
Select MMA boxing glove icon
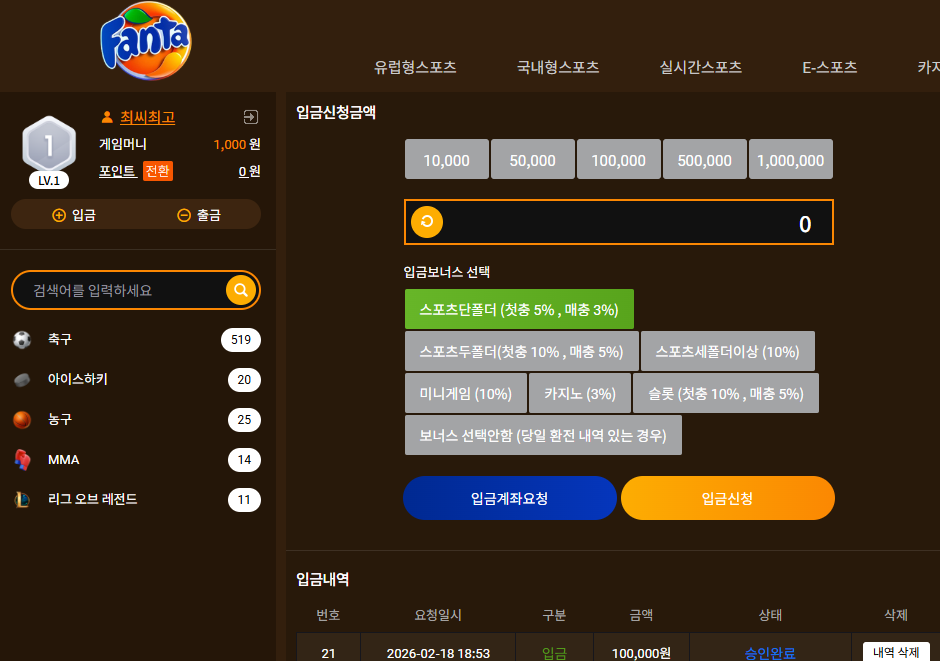point(22,460)
